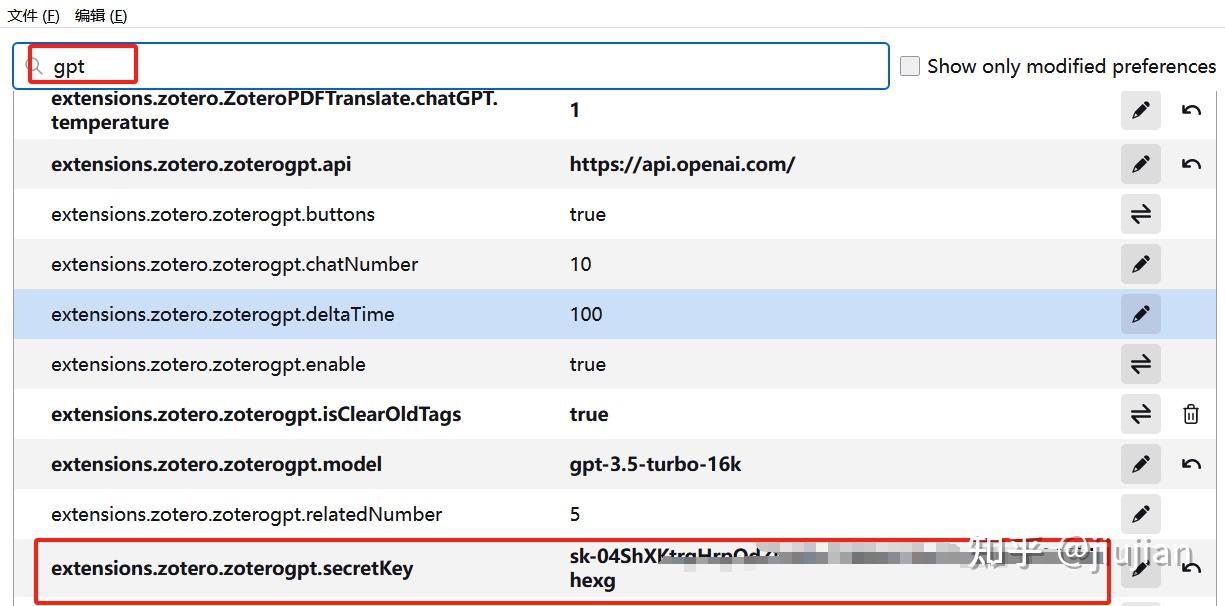1225x606 pixels.
Task: Edit the highlighted deltaTime preference value
Action: click(1141, 314)
